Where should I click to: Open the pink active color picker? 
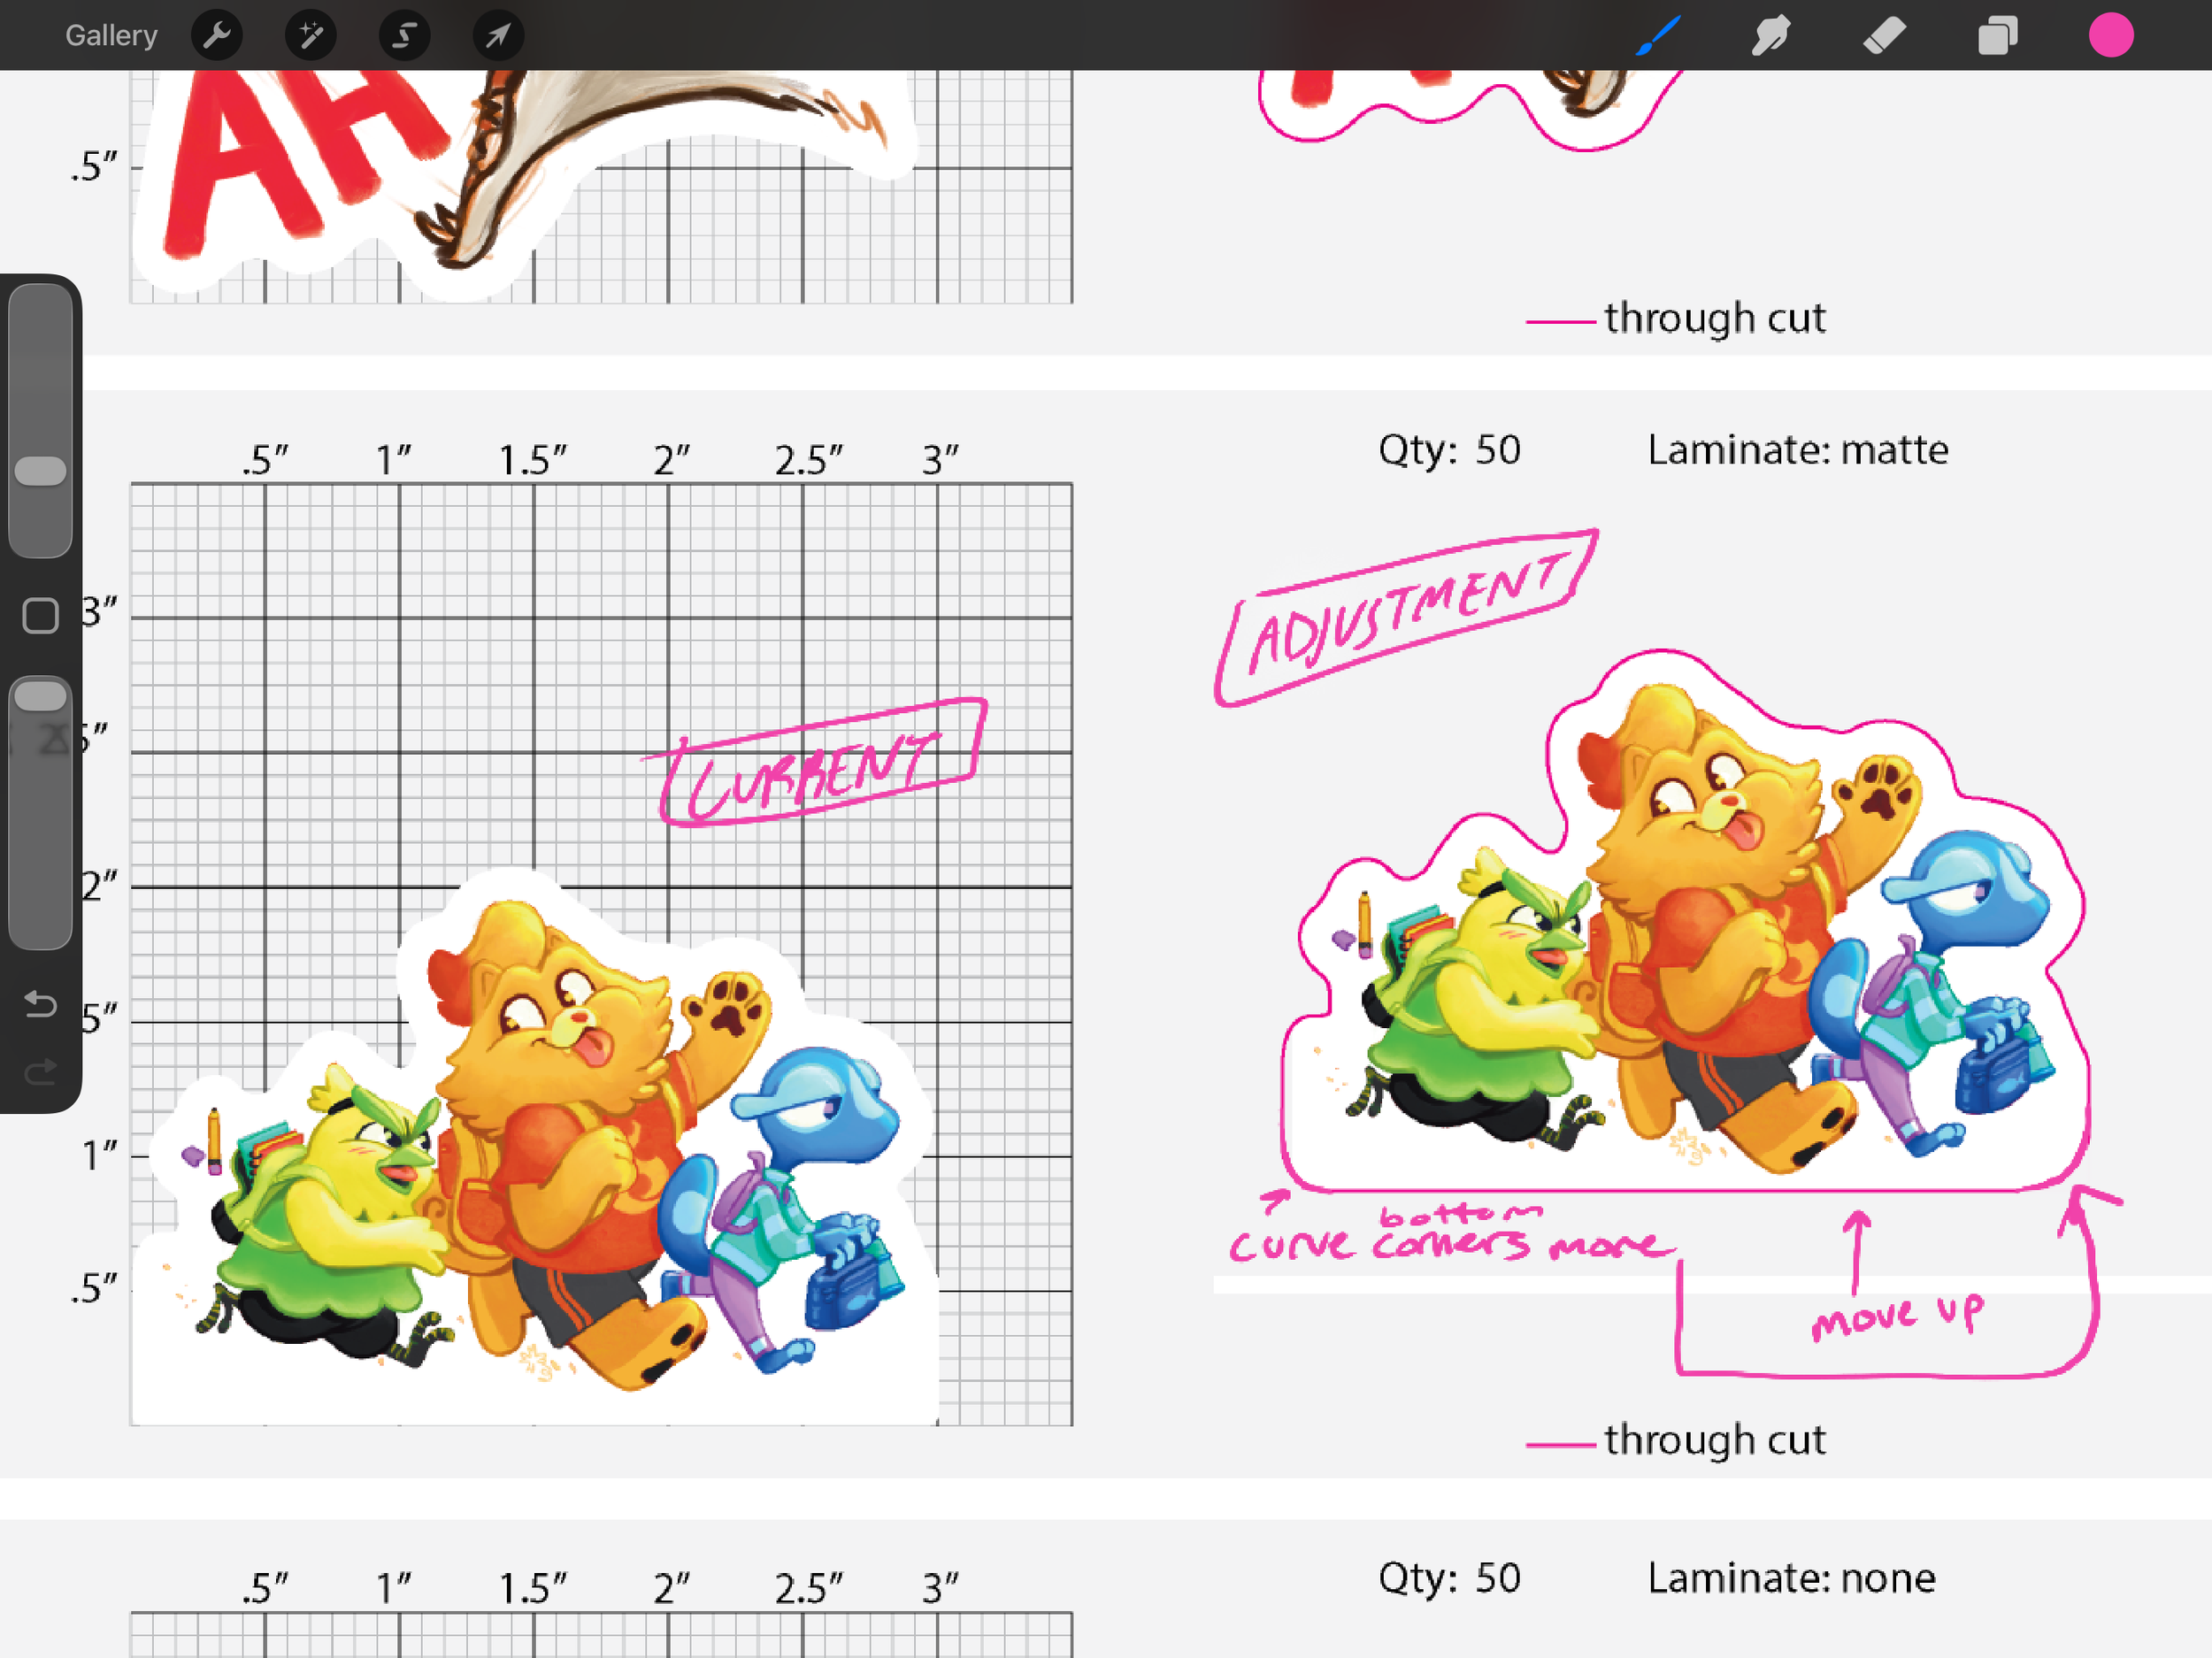(2111, 35)
